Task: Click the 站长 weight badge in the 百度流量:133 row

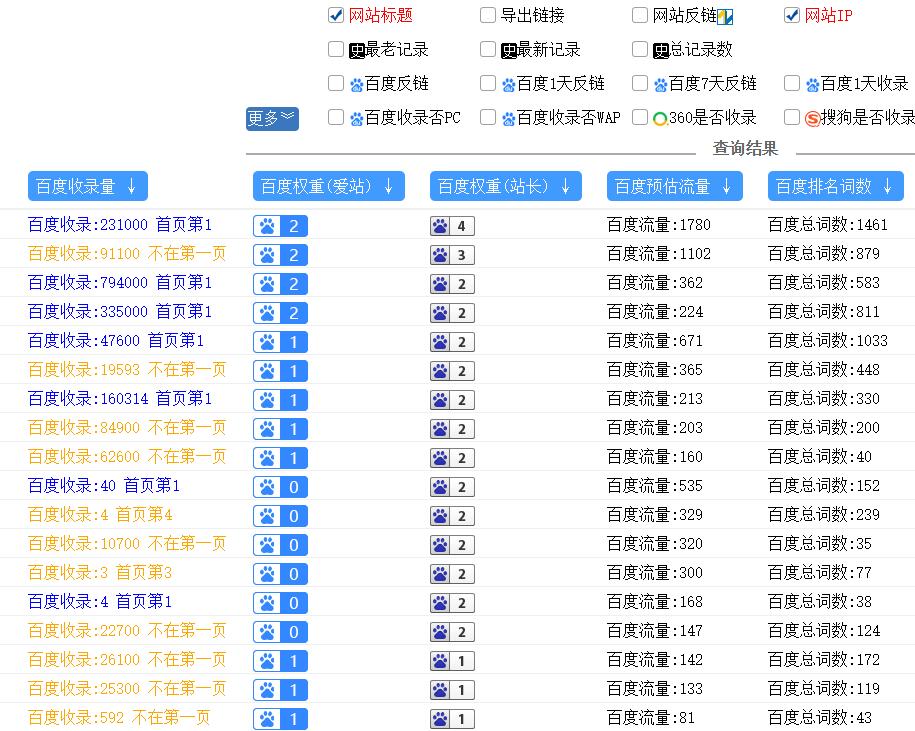Action: (452, 690)
